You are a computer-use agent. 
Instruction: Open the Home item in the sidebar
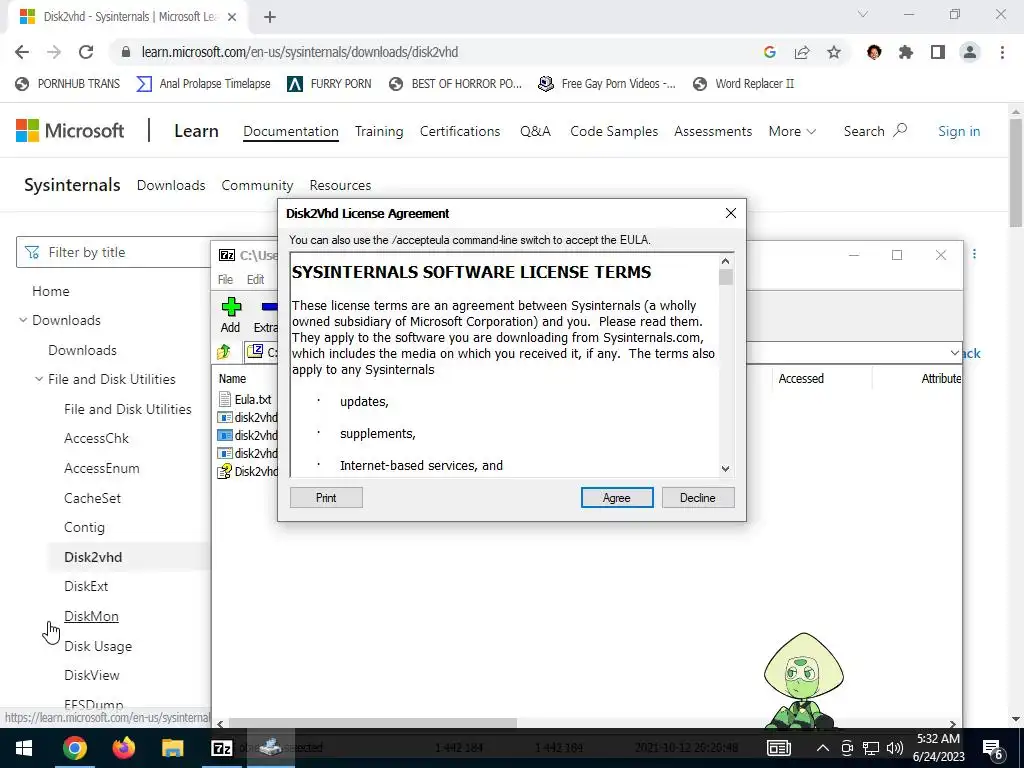(x=51, y=291)
